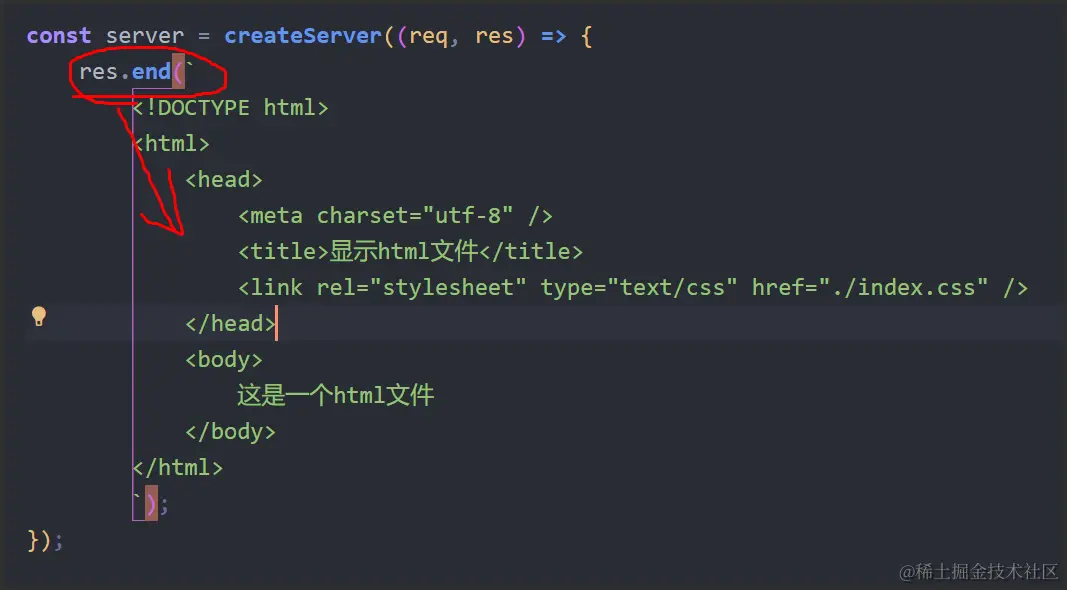Image resolution: width=1067 pixels, height=590 pixels.
Task: Place cursor at closing '</head>' tag
Action: 231,323
